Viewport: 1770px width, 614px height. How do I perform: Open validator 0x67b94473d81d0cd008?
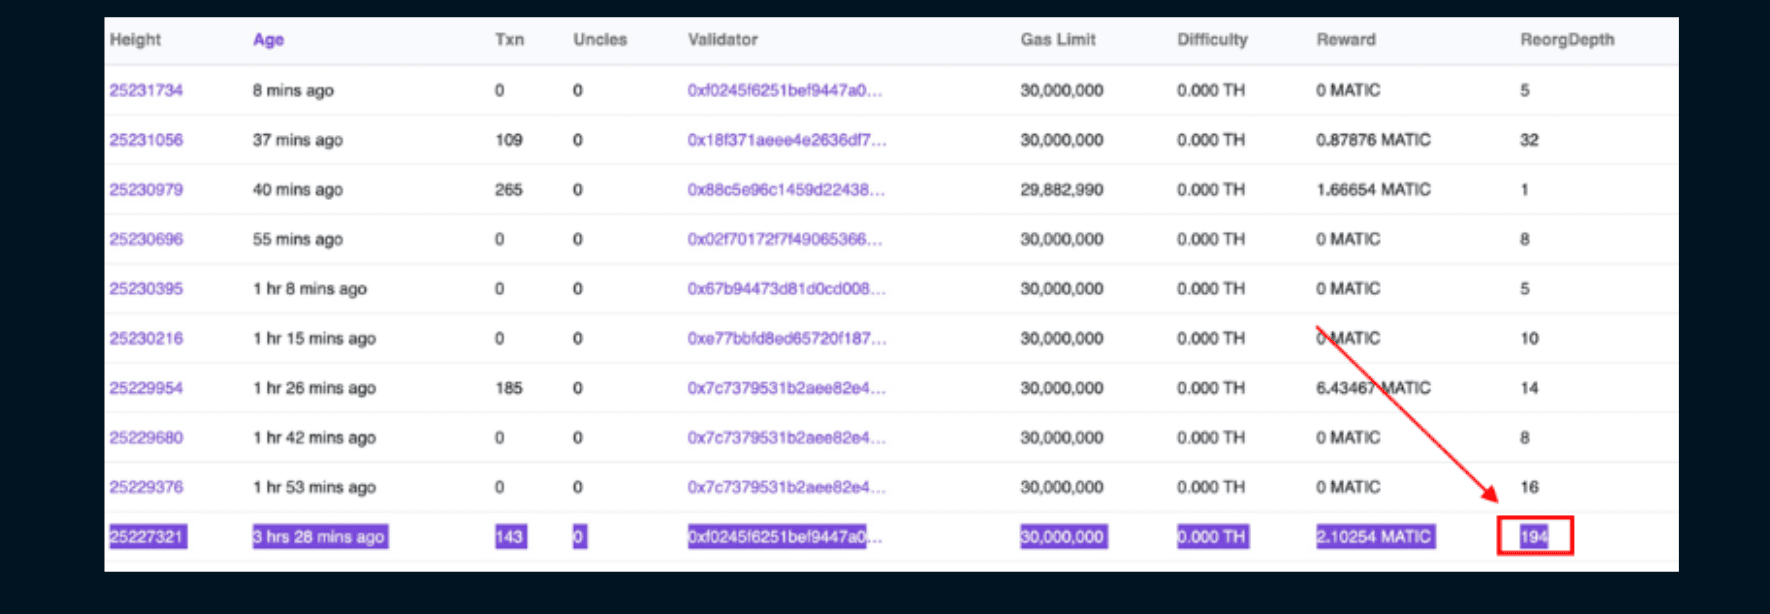[x=787, y=288]
